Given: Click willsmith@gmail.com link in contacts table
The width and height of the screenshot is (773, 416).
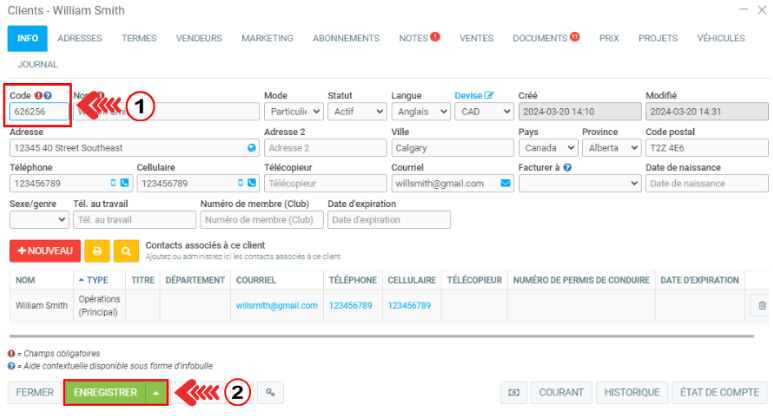Looking at the screenshot, I should 277,306.
